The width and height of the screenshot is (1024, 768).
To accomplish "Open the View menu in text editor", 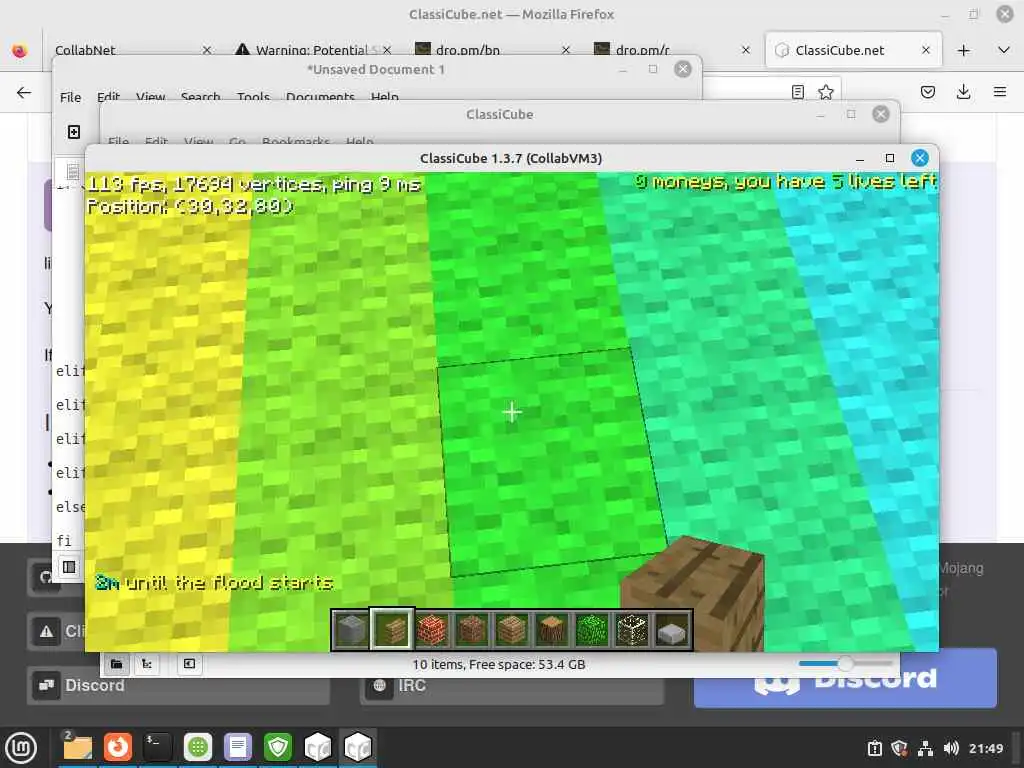I will coord(150,97).
